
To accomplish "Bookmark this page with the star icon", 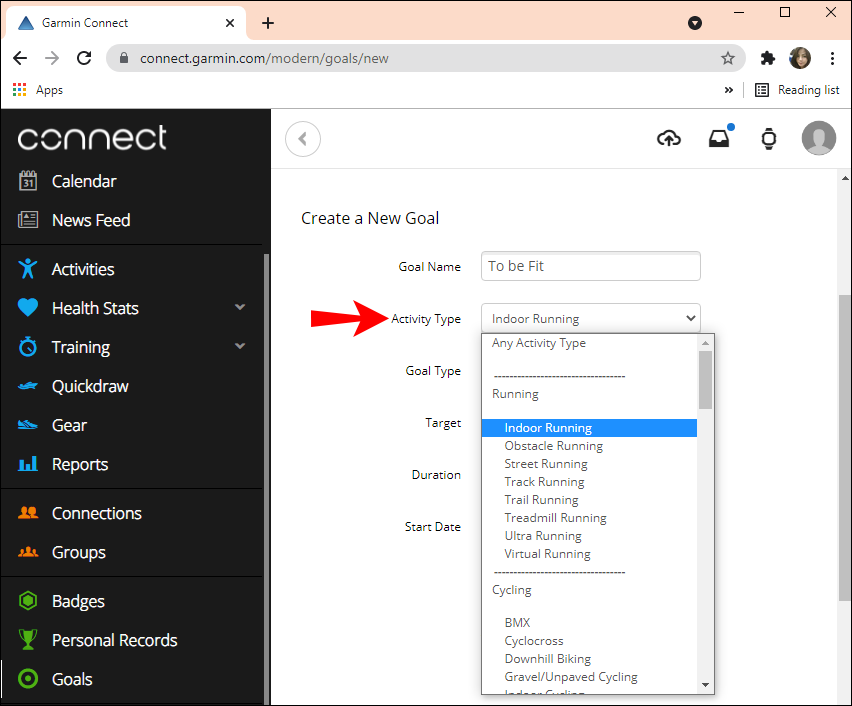I will [728, 58].
